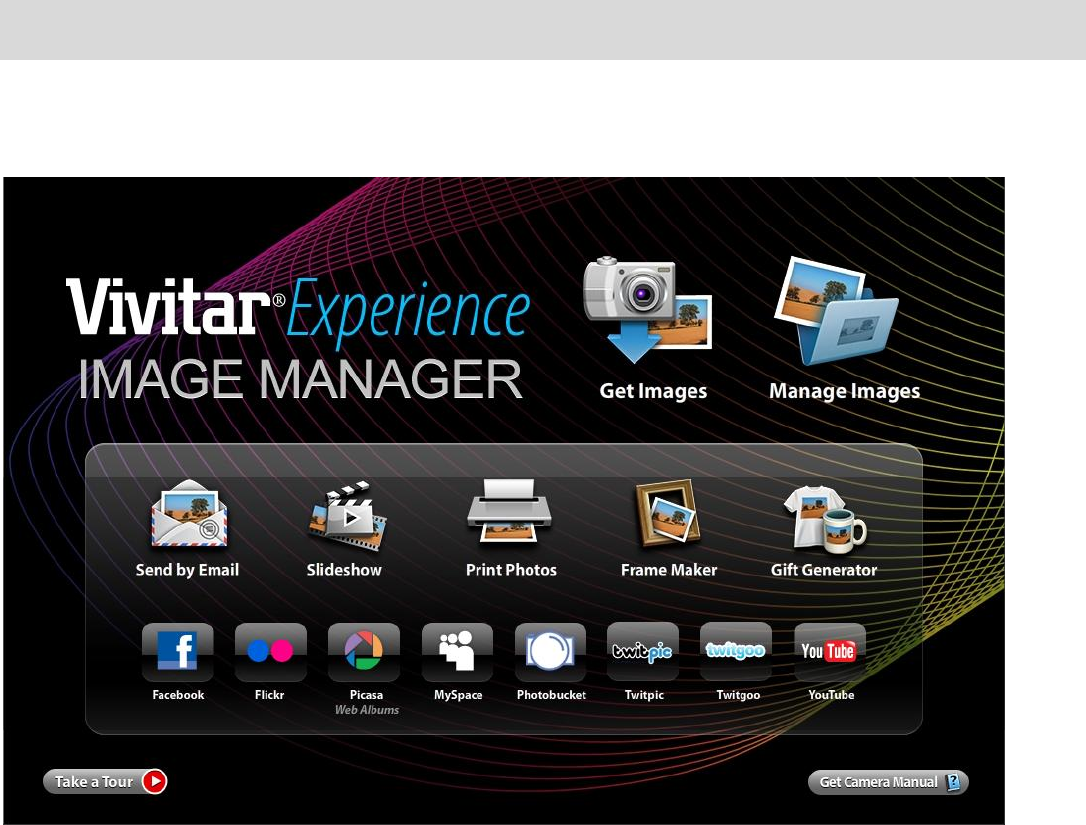Click the Frame Maker label text
The image size is (1086, 825).
point(669,570)
